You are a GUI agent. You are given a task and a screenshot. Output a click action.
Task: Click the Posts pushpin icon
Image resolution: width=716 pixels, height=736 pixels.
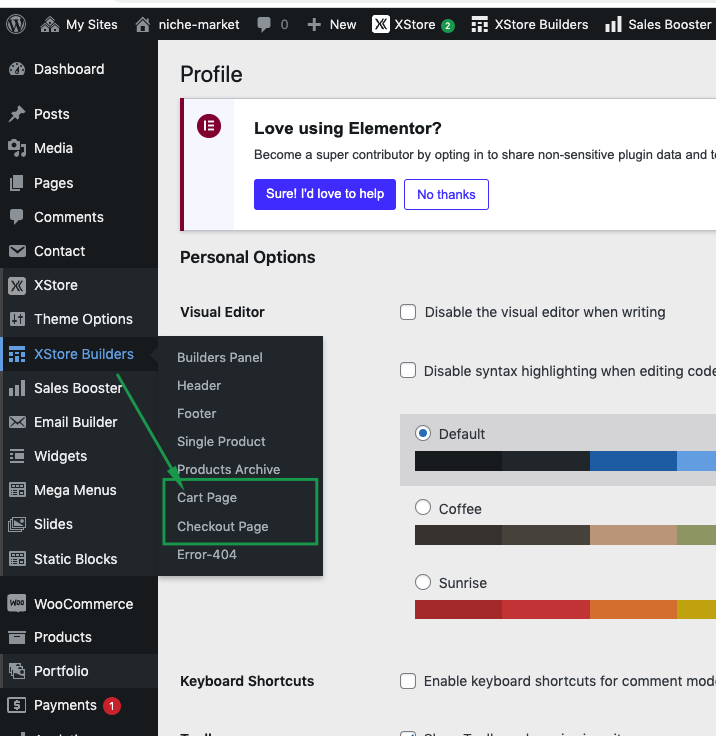coord(17,114)
